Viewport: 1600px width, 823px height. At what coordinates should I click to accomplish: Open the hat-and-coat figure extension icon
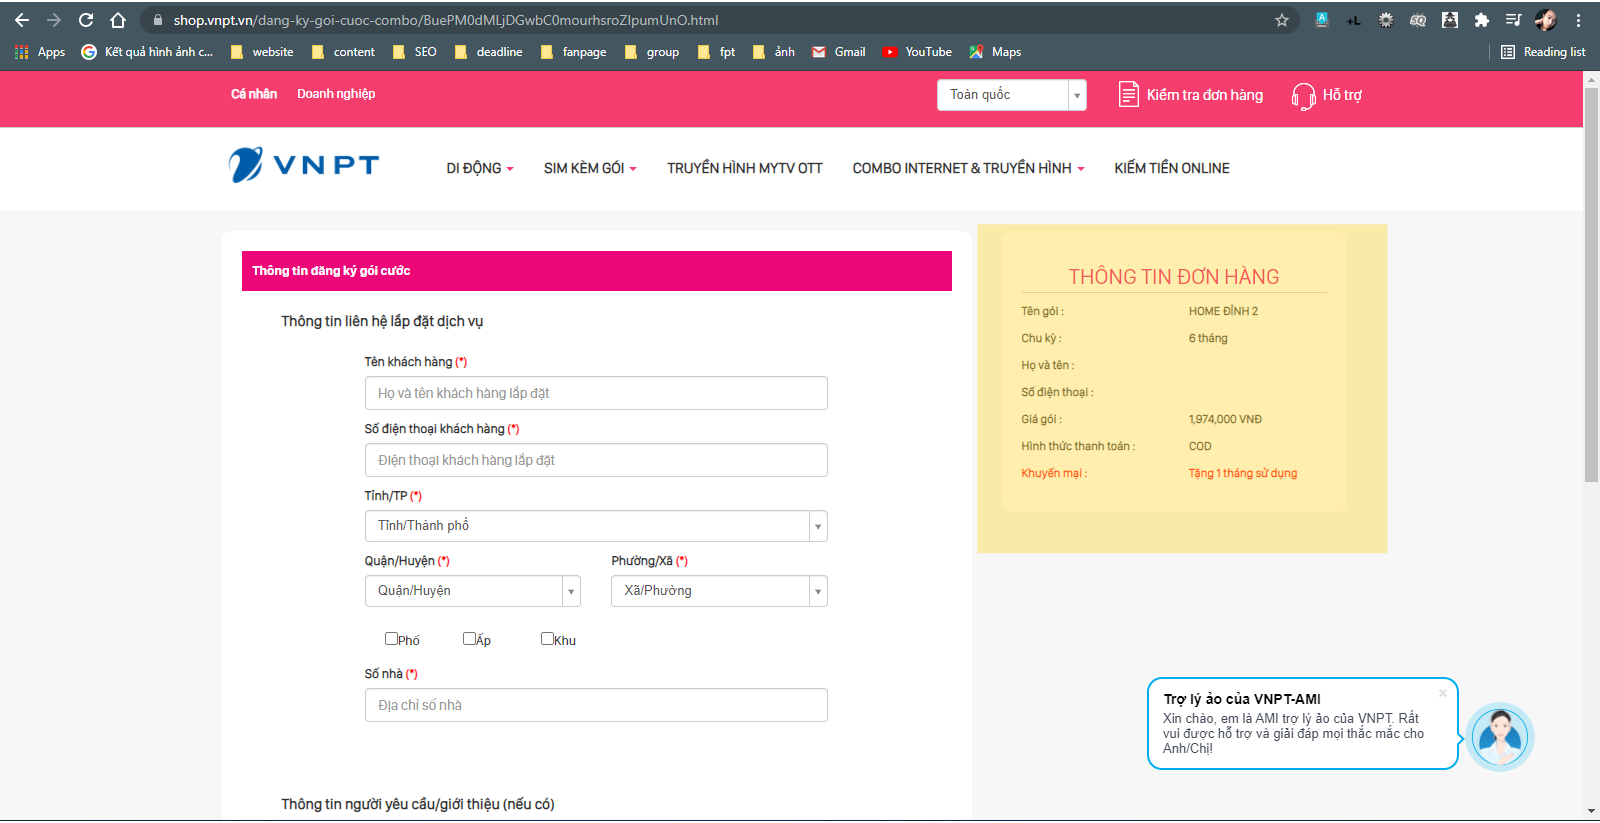point(1450,20)
